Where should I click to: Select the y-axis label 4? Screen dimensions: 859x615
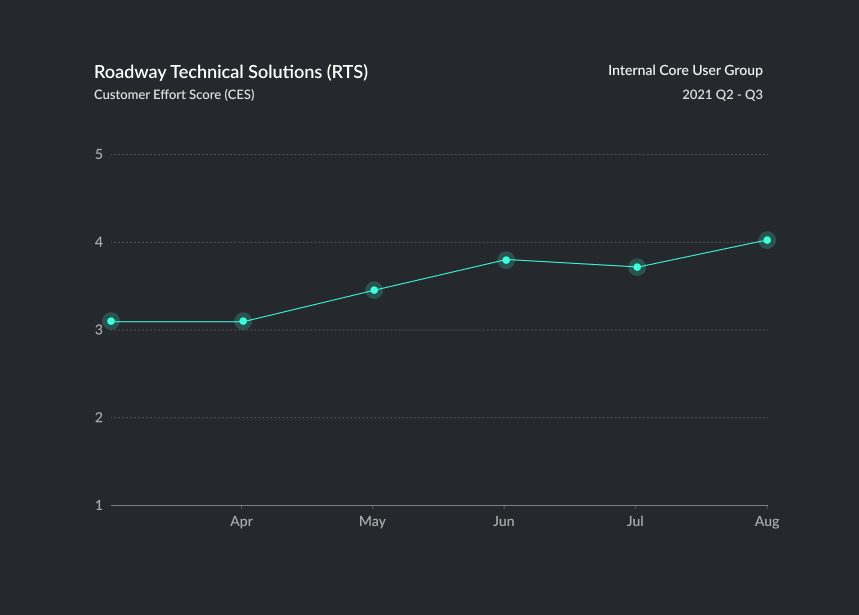click(99, 242)
